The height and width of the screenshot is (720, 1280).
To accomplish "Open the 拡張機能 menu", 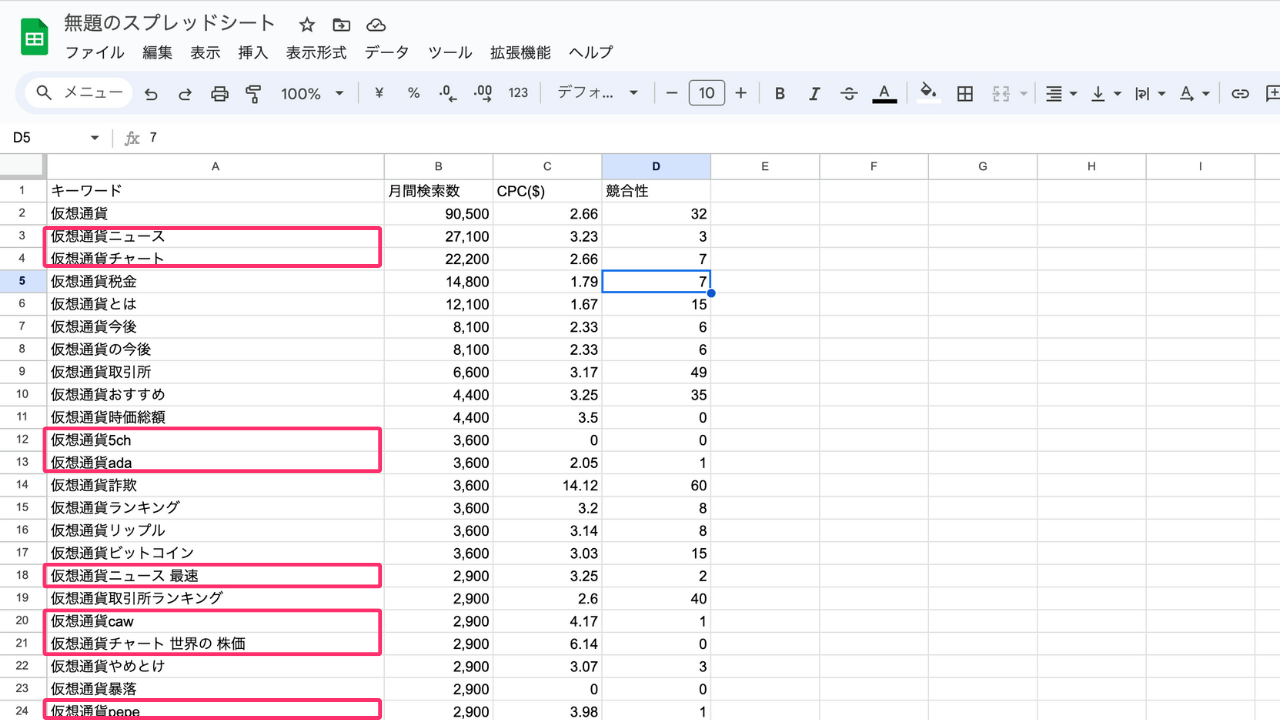I will [520, 53].
